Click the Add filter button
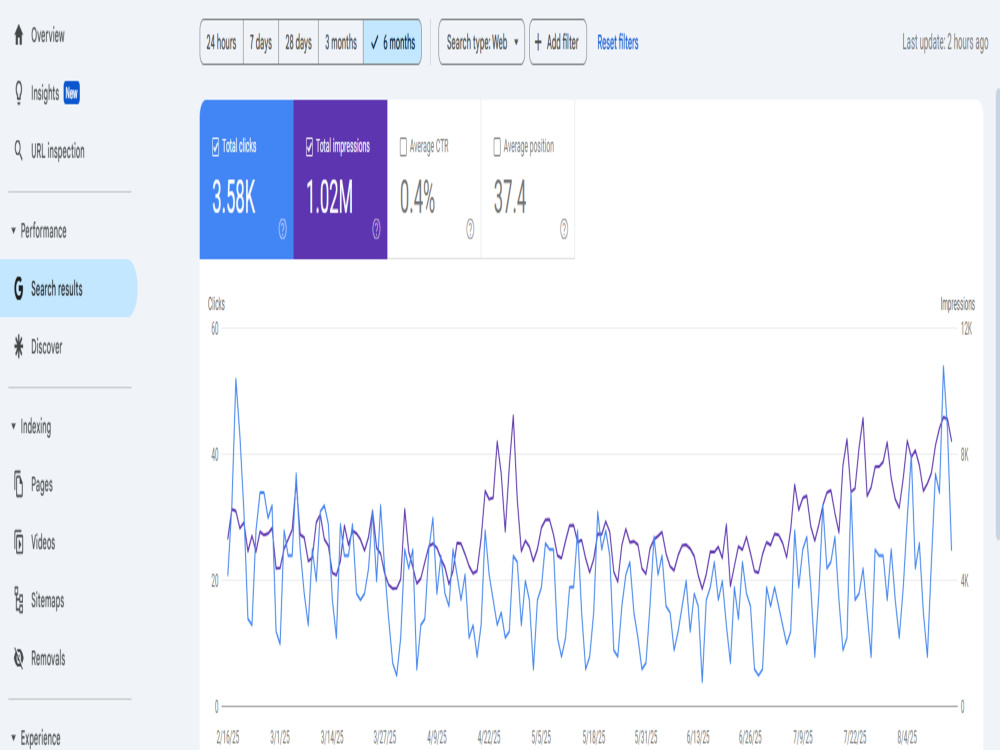The image size is (1000, 750). tap(558, 43)
